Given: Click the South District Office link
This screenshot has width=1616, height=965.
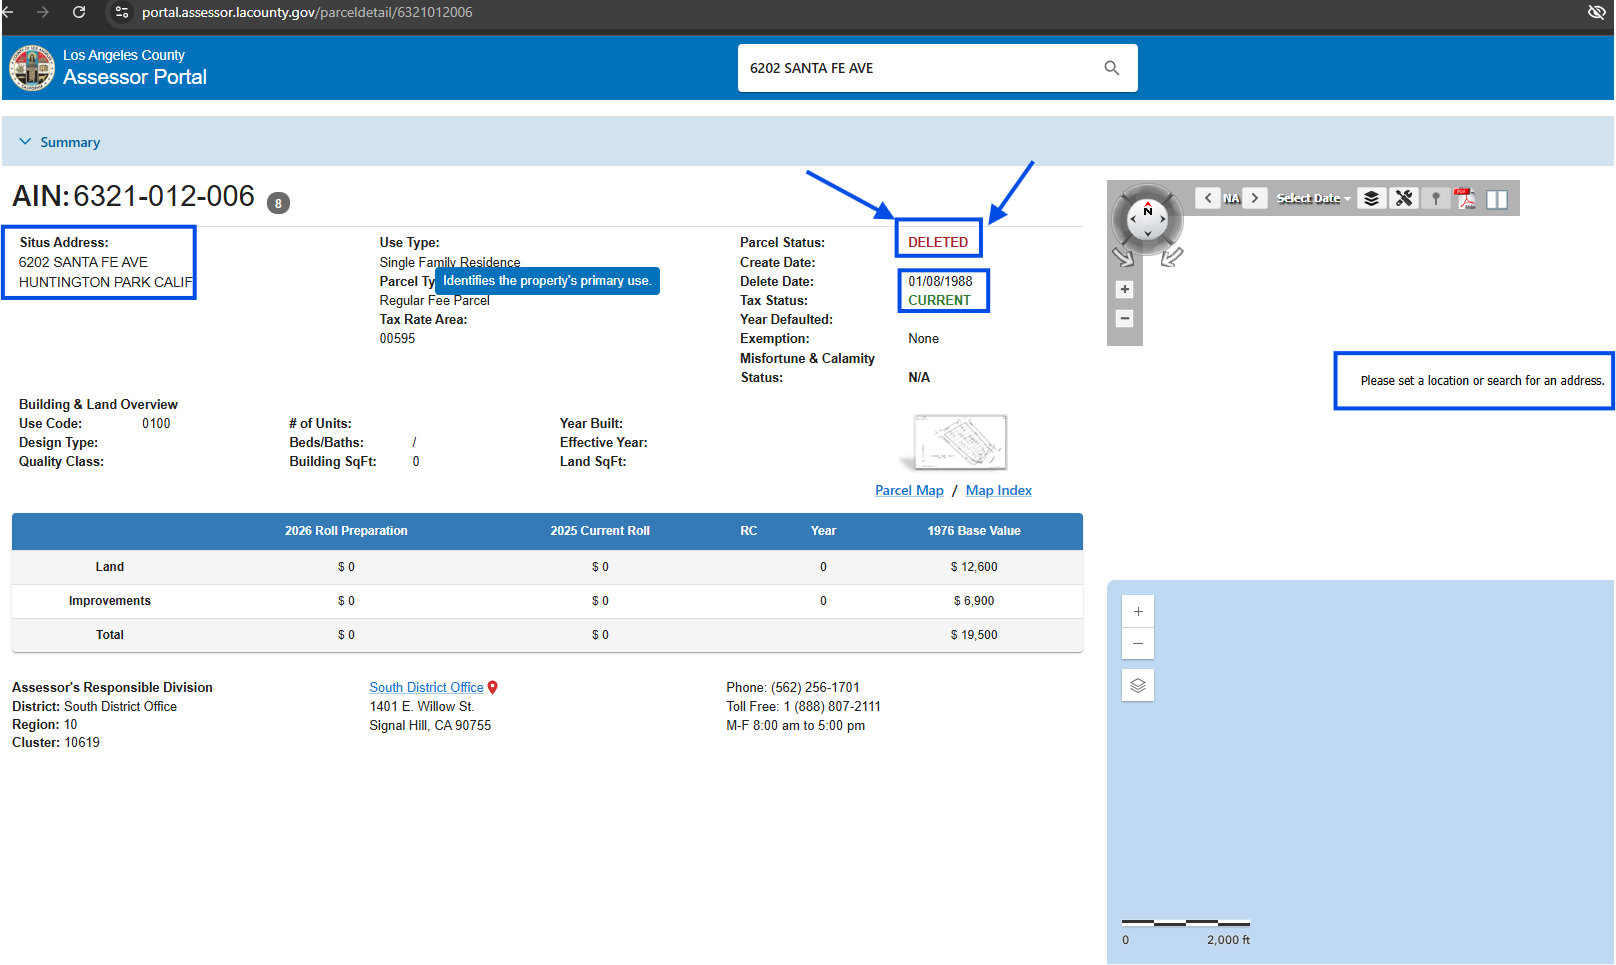Looking at the screenshot, I should pos(426,688).
